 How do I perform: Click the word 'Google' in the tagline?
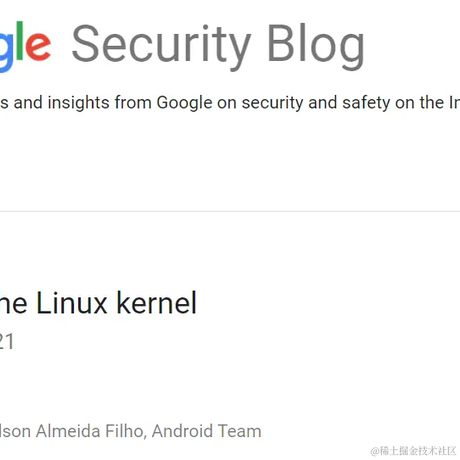184,103
